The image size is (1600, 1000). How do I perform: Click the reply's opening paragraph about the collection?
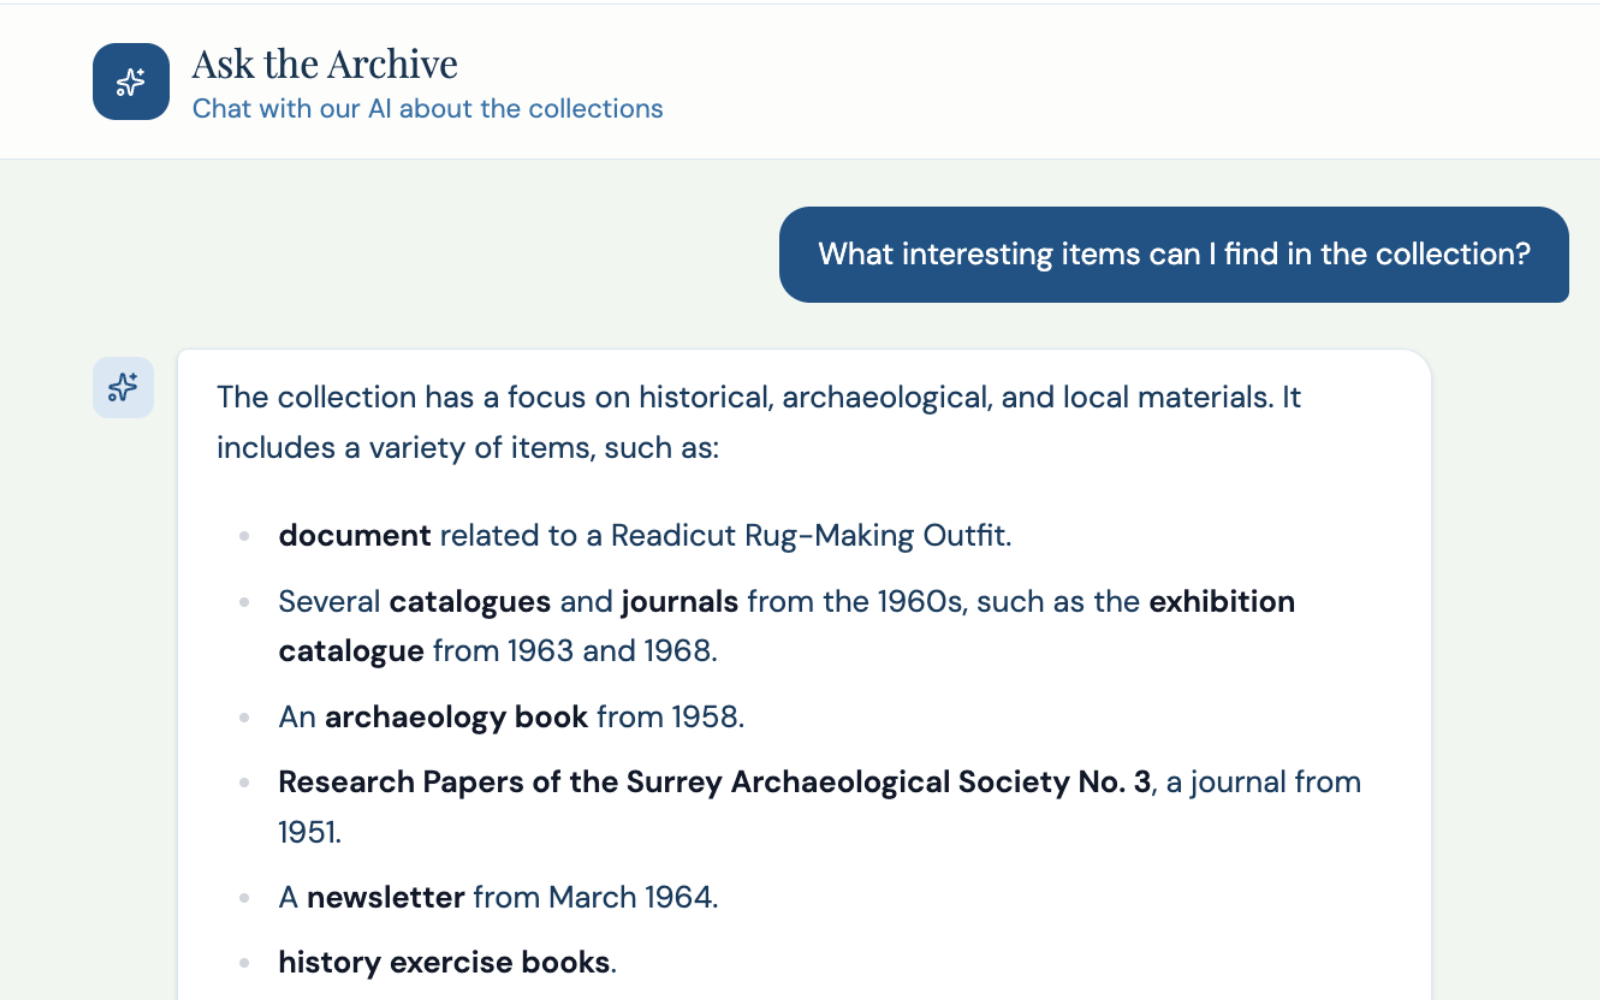[x=758, y=422]
